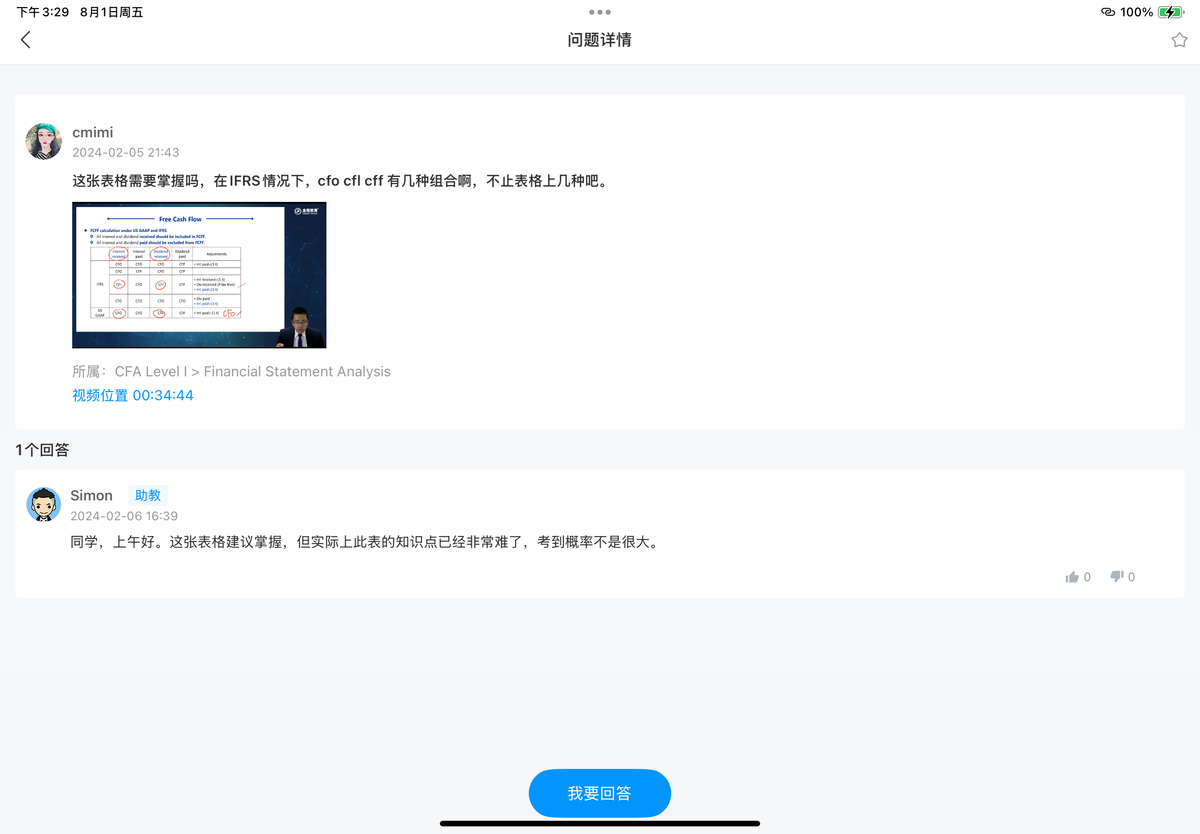Go back using the top-left arrow
This screenshot has width=1200, height=834.
coord(26,40)
